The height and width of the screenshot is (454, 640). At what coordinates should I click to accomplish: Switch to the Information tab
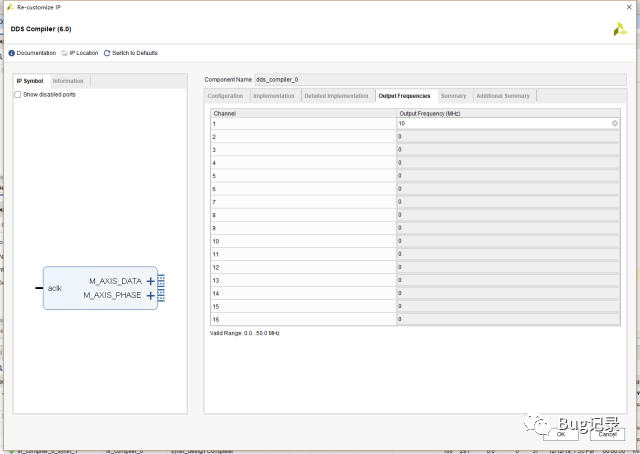click(x=68, y=81)
